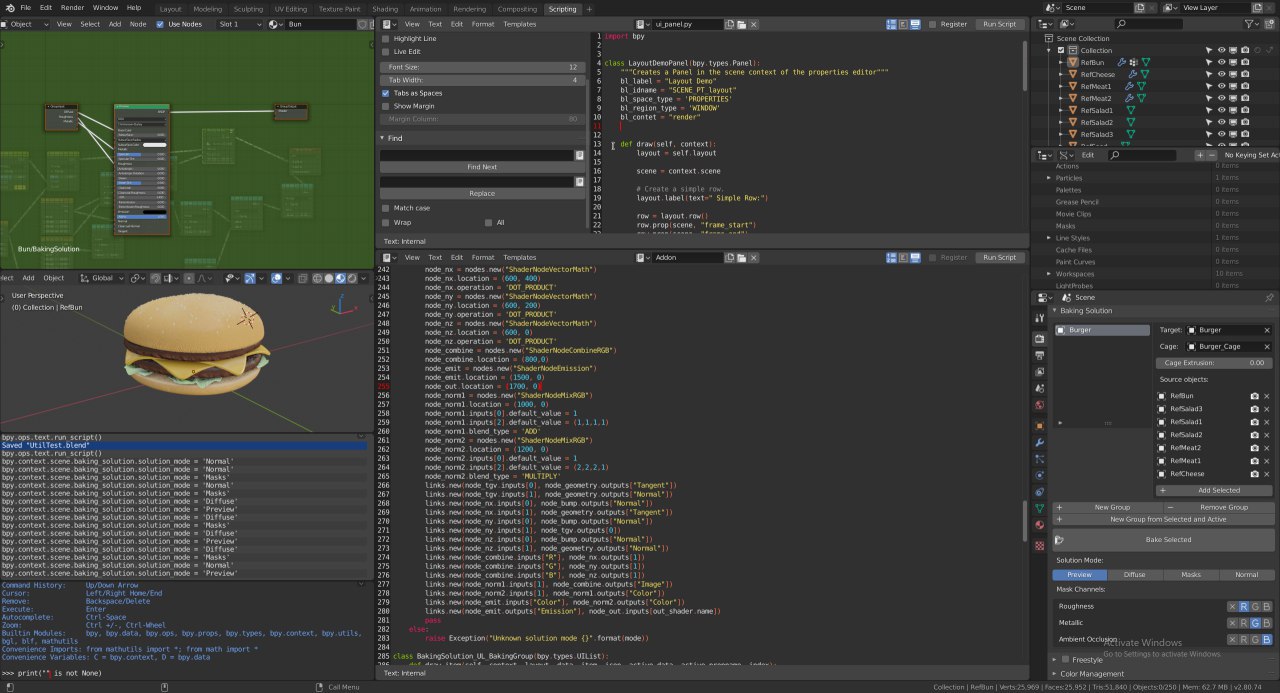Open the World properties tab icon
This screenshot has width=1280, height=693.
click(1040, 405)
